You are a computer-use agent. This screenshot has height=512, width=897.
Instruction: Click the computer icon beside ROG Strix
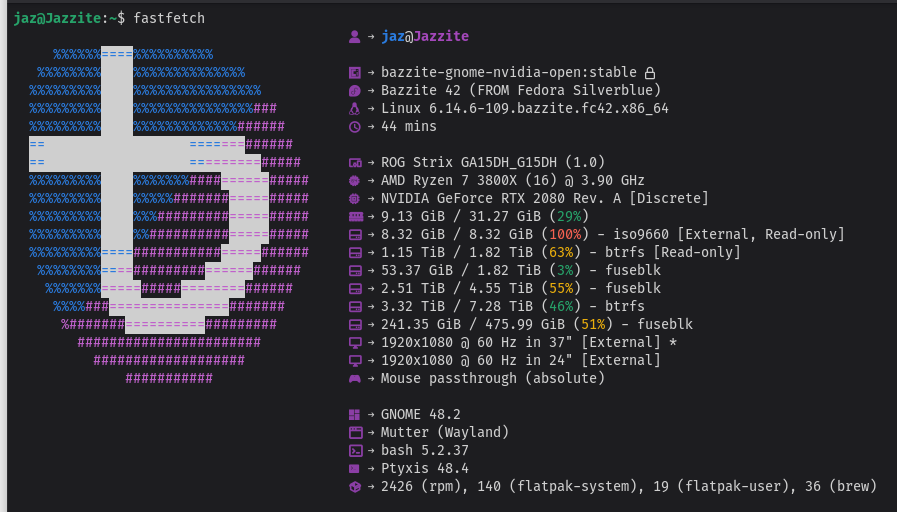click(x=355, y=162)
